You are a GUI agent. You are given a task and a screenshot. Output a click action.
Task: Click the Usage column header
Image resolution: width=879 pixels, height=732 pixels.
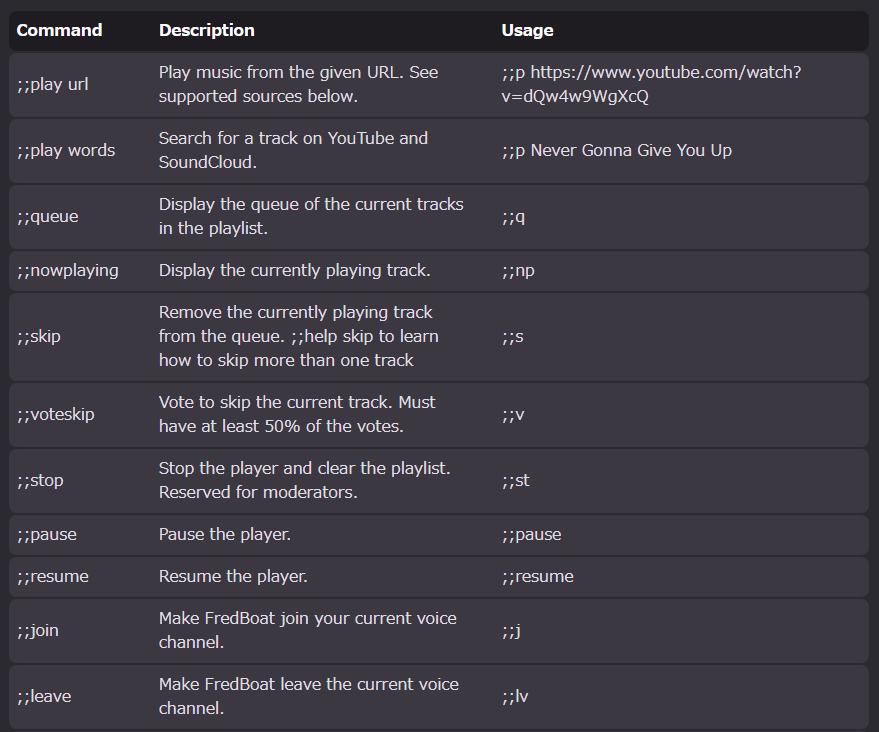click(527, 30)
